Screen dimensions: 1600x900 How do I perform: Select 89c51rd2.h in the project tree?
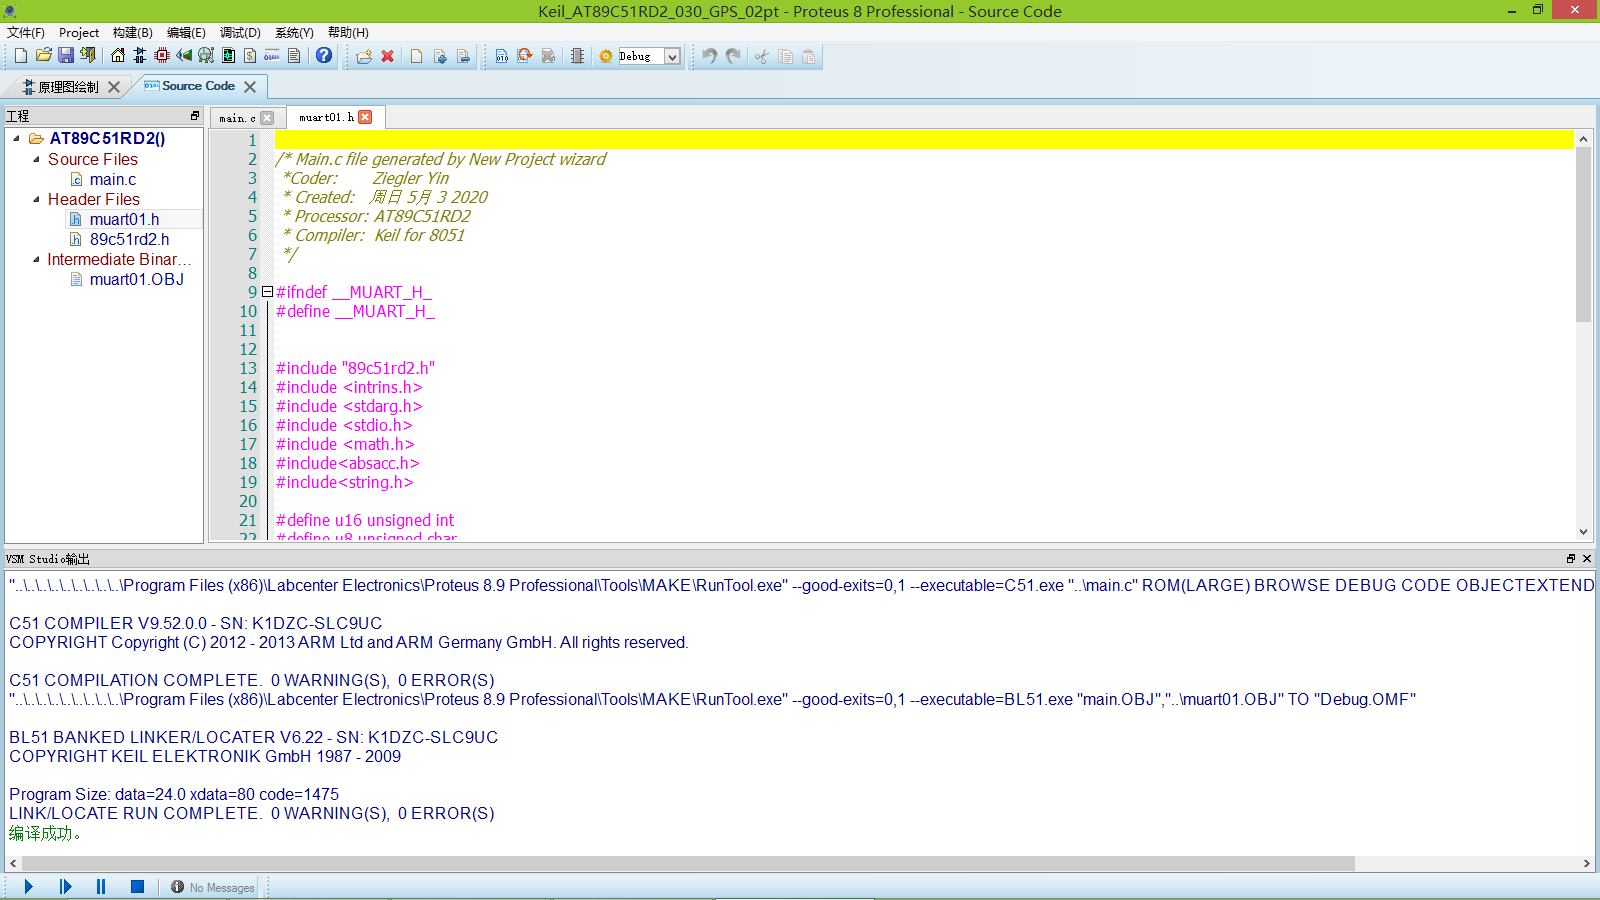129,239
